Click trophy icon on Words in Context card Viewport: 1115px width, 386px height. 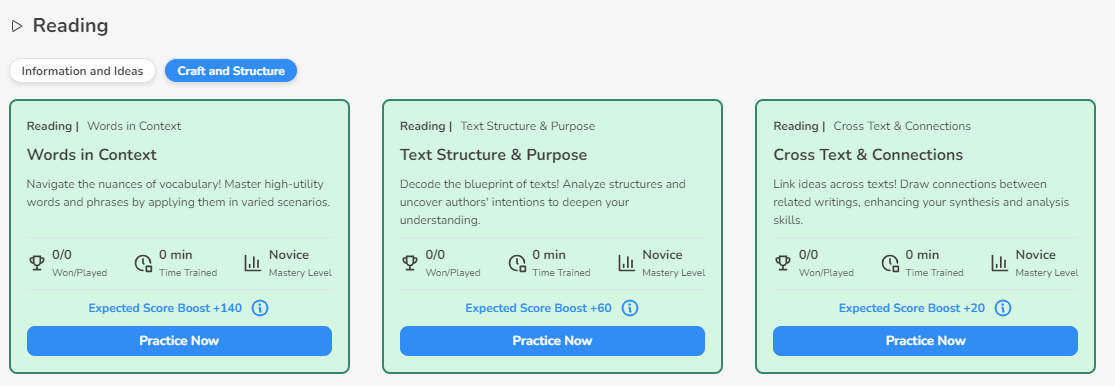[x=36, y=263]
